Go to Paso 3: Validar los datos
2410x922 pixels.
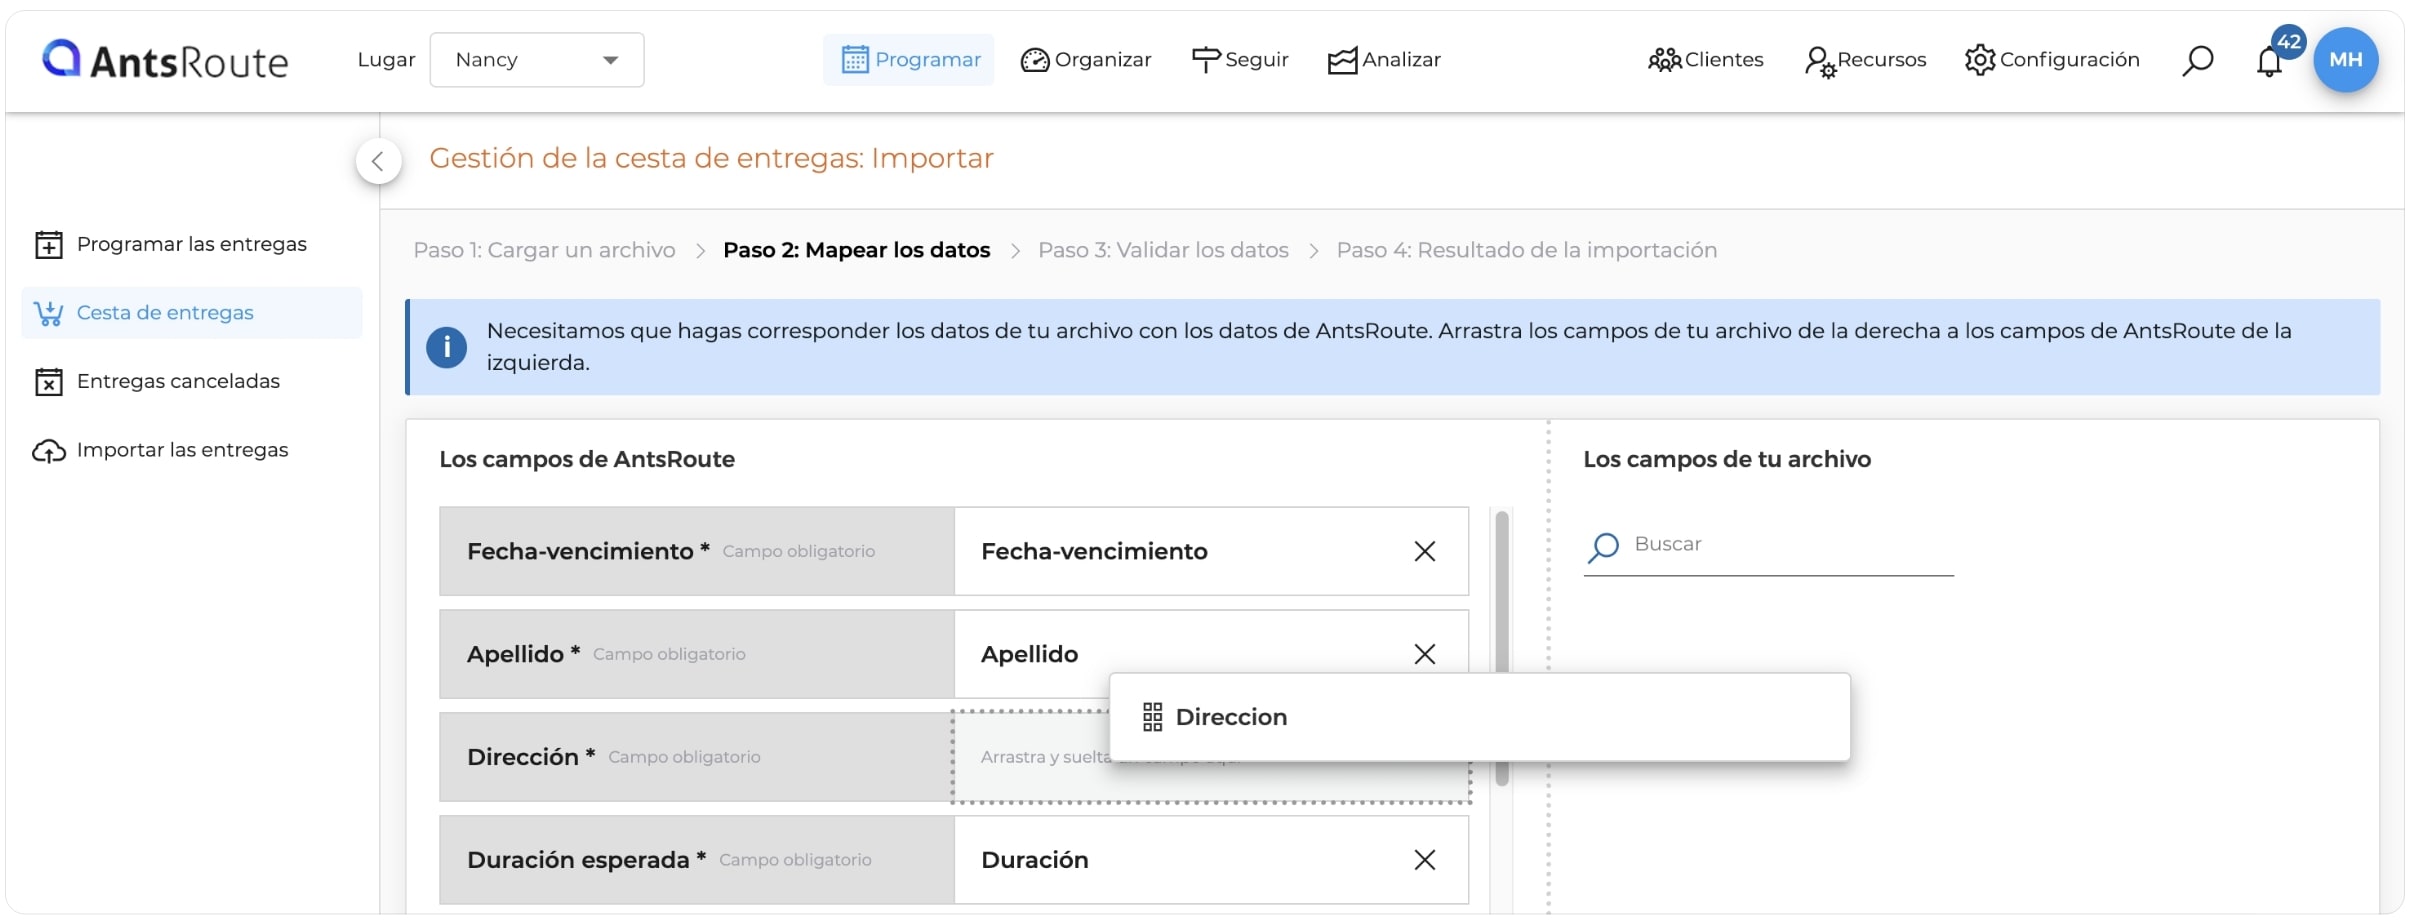click(x=1163, y=250)
